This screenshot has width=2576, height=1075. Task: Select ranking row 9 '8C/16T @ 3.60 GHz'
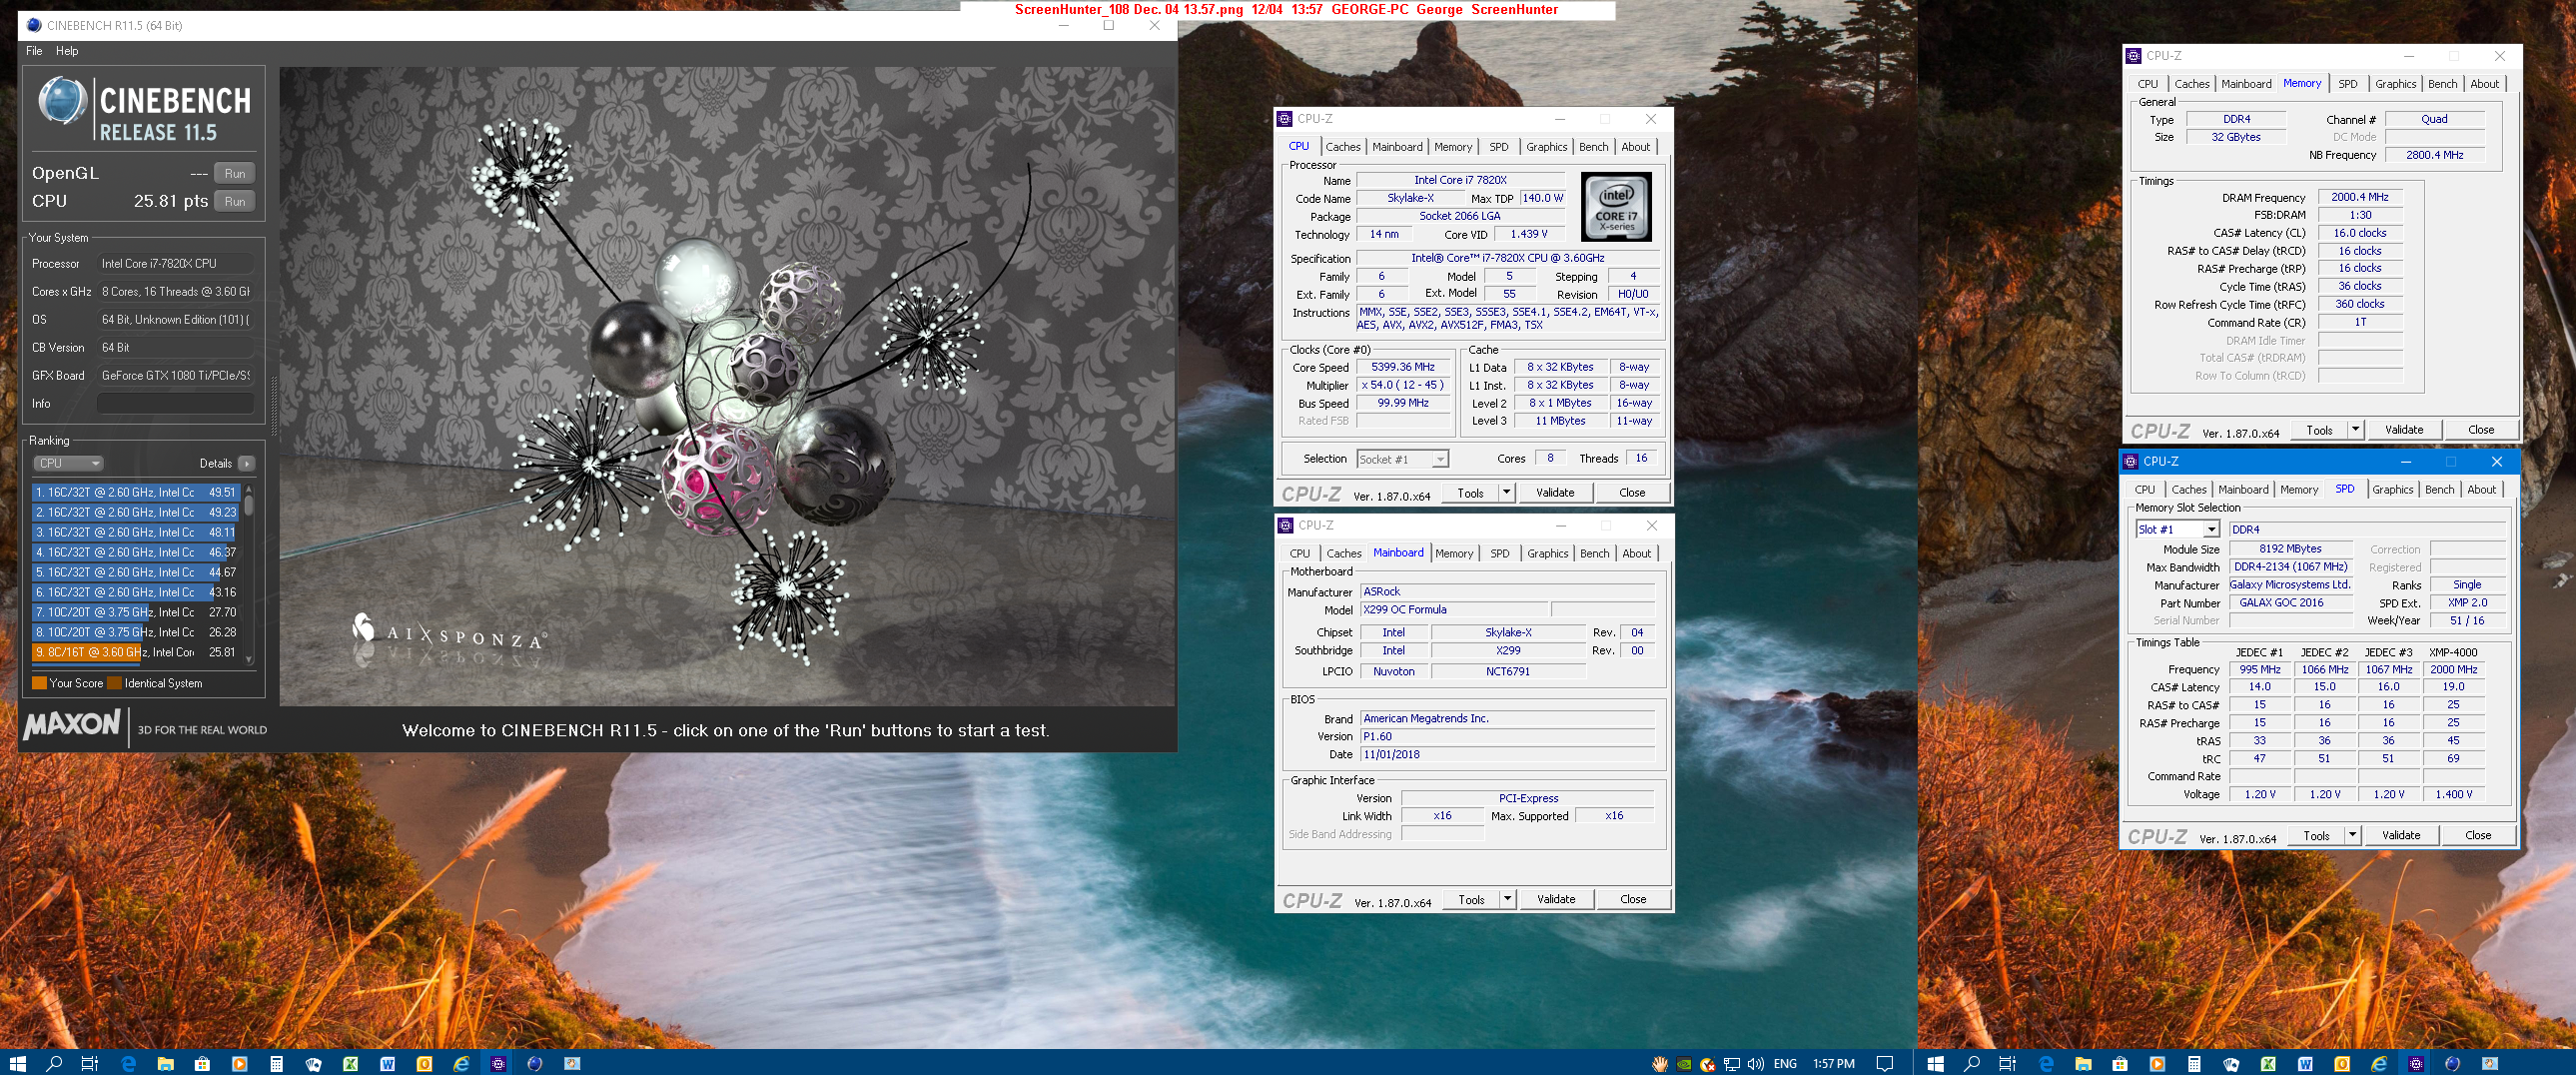(x=137, y=652)
